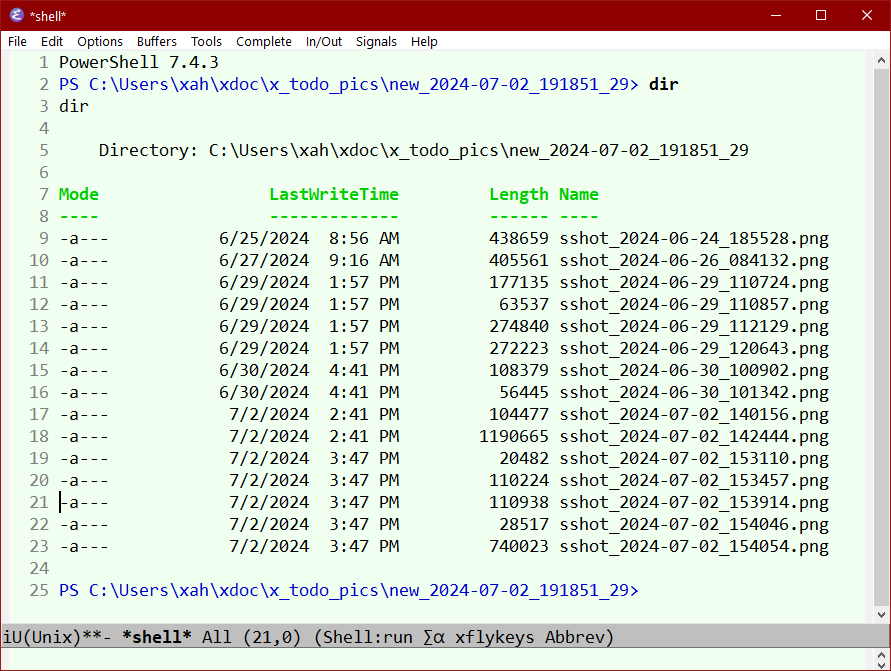Click the *shell* buffer name in mode line
Viewport: 891px width, 671px height.
click(x=157, y=637)
